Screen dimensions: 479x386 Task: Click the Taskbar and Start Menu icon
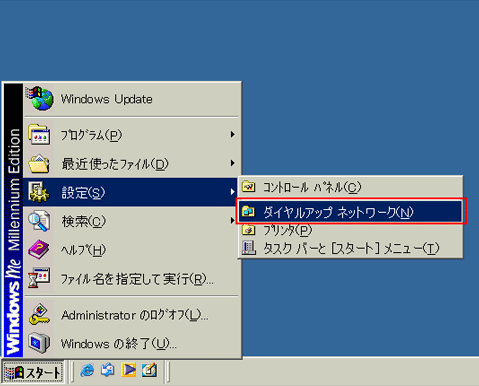(x=249, y=248)
